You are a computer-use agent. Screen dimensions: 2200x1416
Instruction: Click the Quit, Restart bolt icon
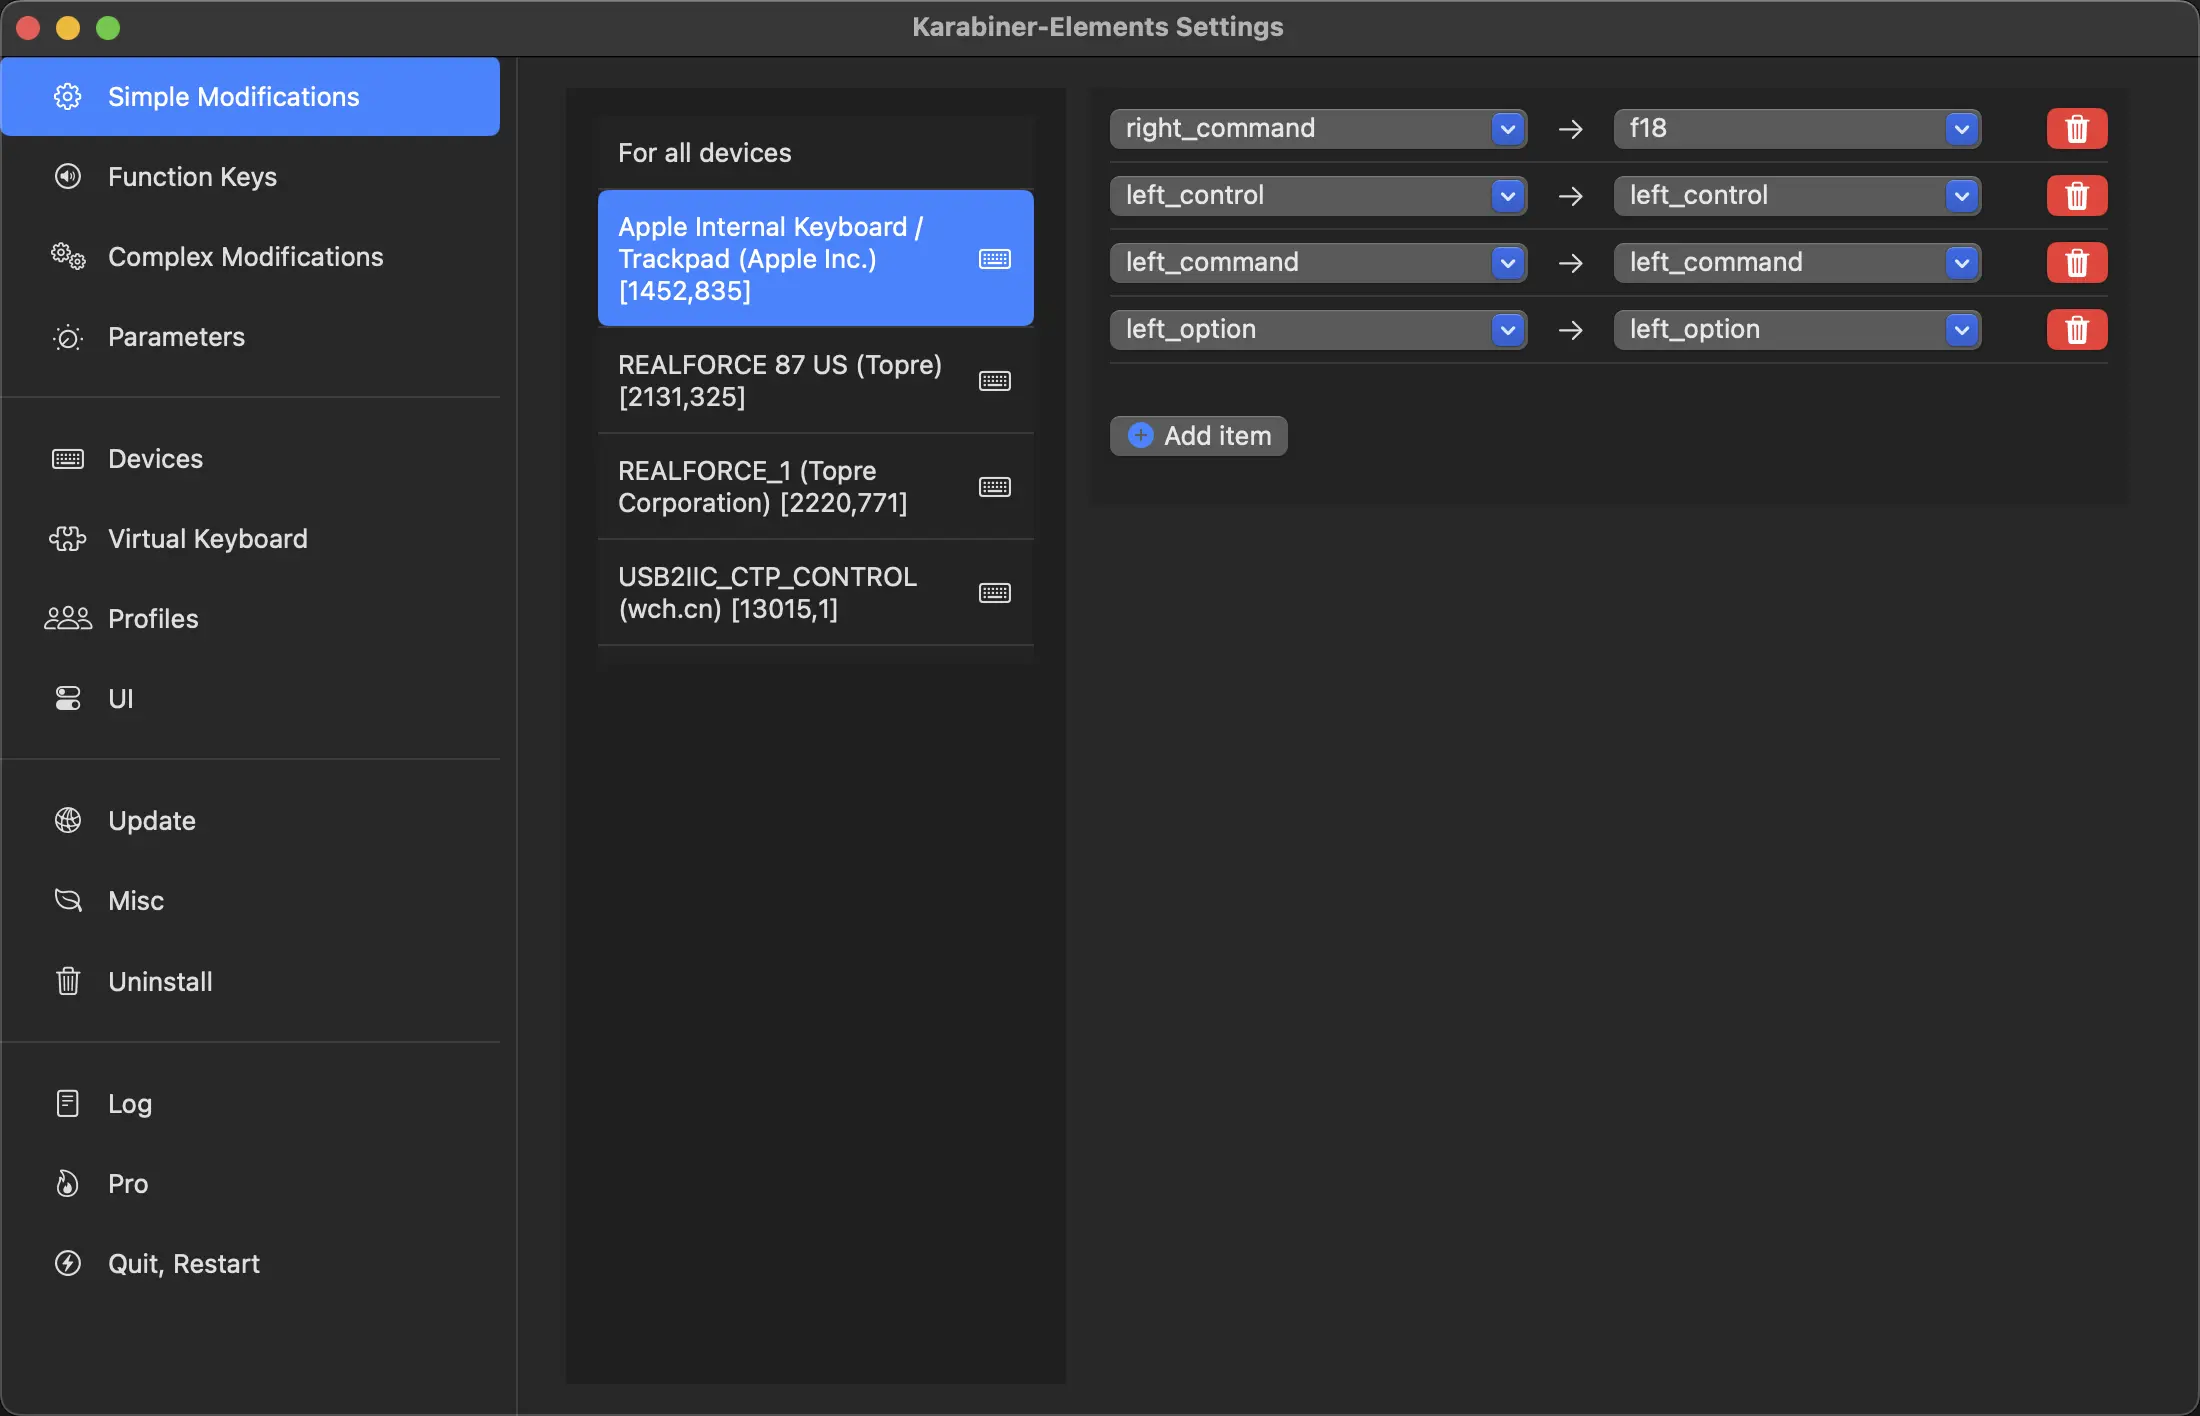[68, 1264]
